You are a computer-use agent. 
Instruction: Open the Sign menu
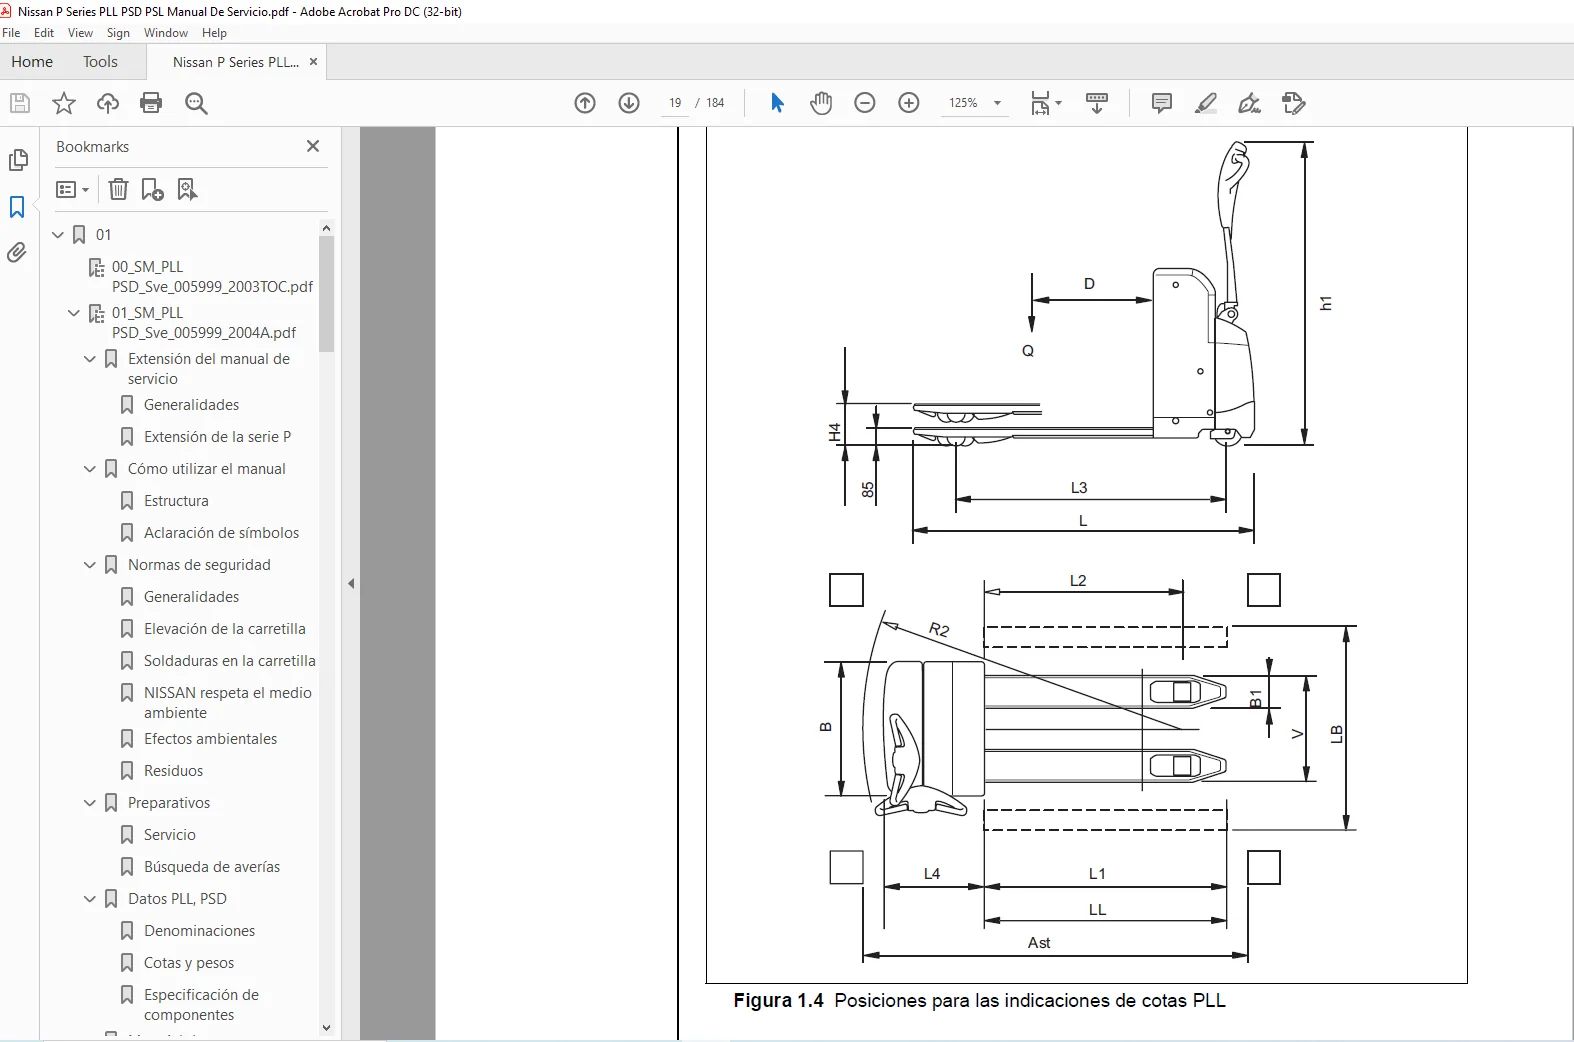tap(118, 33)
